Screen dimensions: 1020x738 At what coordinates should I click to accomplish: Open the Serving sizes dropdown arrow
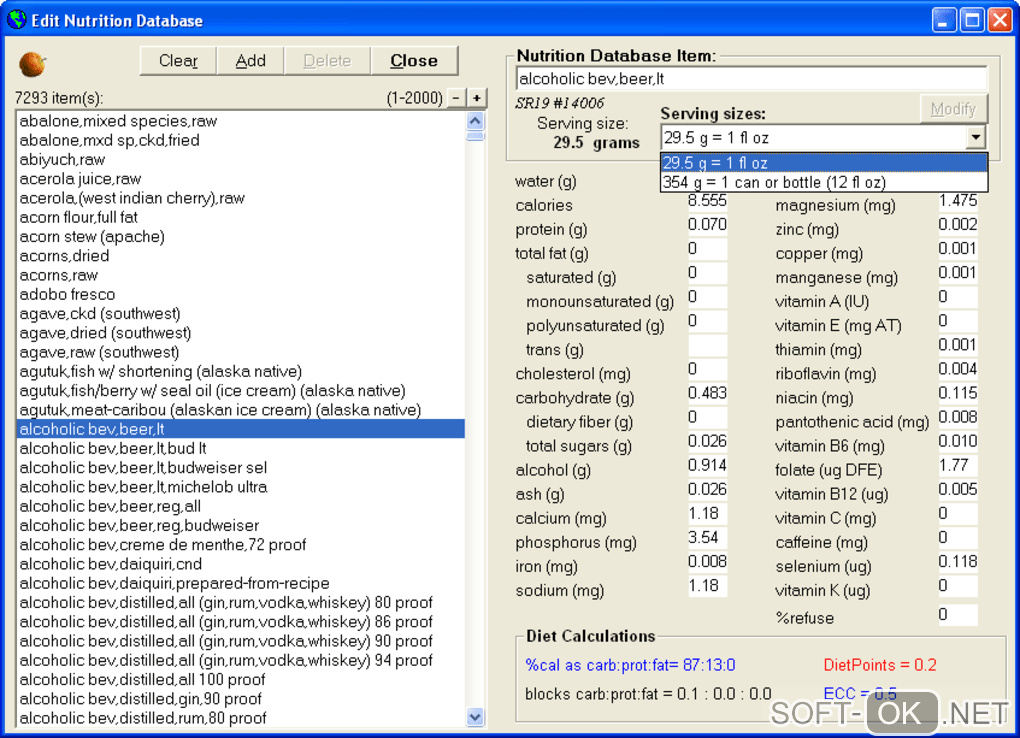point(975,137)
